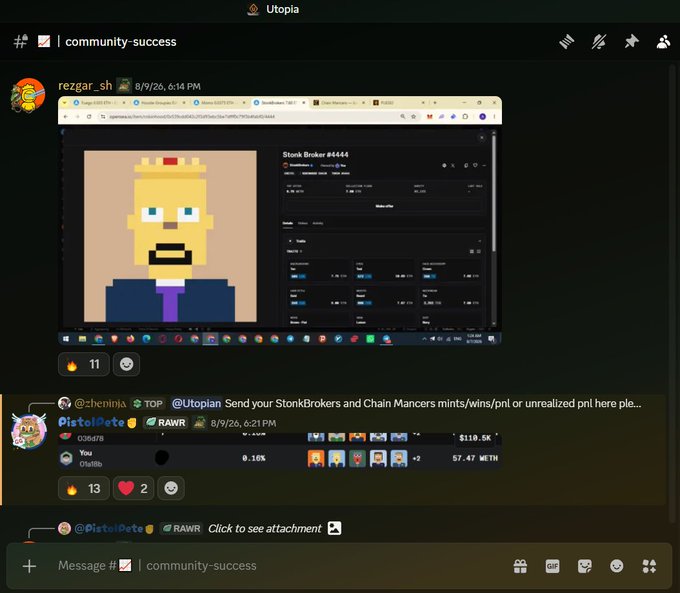Click RAWR tag in the bottom reply line
Screen dimensions: 680x593
[181, 528]
